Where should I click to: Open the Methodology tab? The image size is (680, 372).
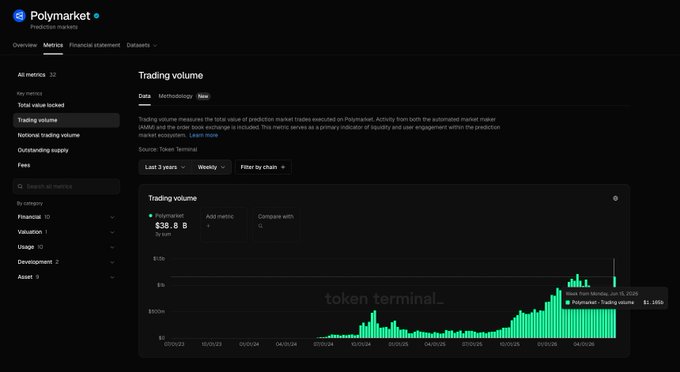tap(175, 96)
